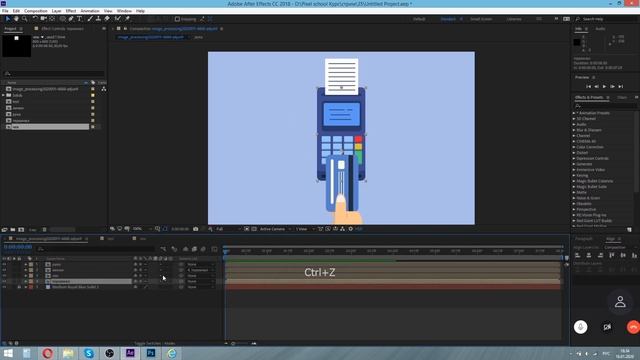
Task: Switch to the Audio panel tab
Action: [600, 29]
